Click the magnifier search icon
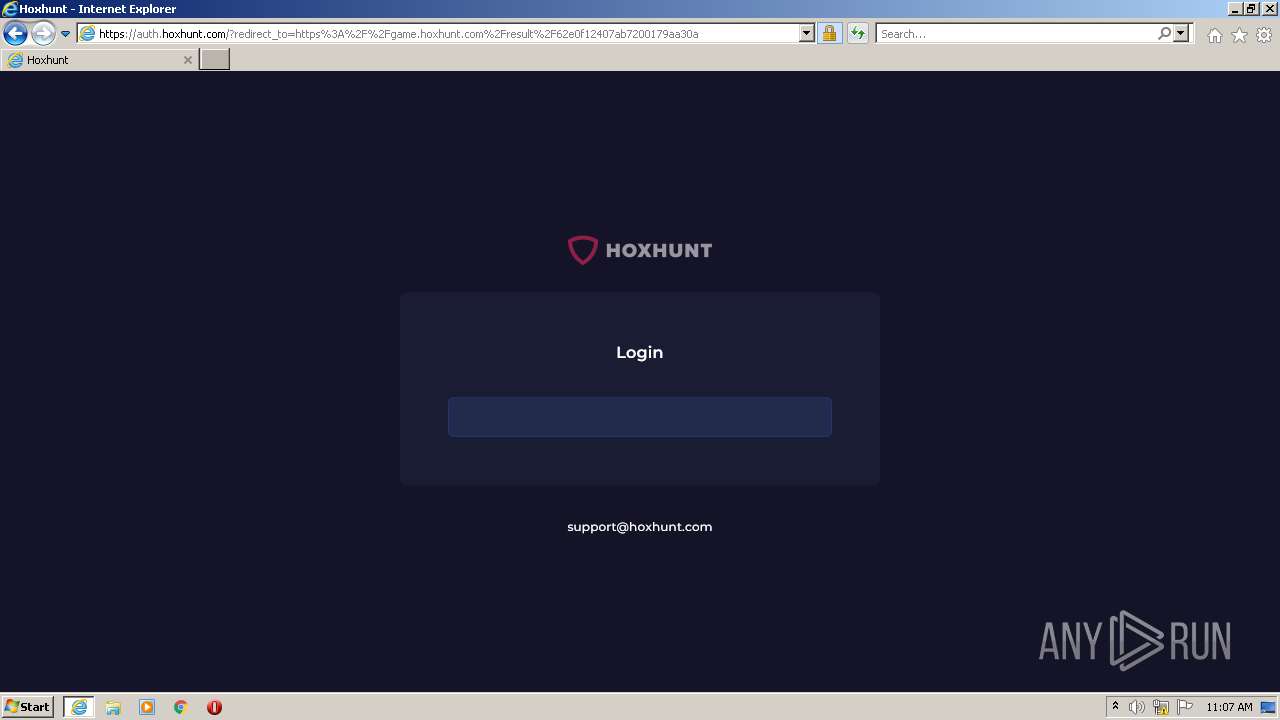The image size is (1280, 720). coord(1164,34)
